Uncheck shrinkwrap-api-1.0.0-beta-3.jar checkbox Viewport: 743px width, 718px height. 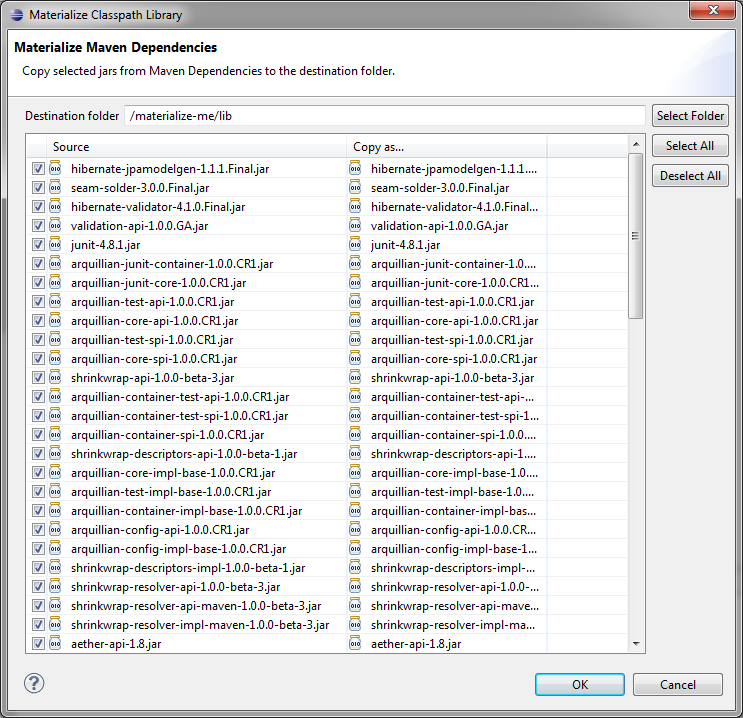(x=38, y=378)
